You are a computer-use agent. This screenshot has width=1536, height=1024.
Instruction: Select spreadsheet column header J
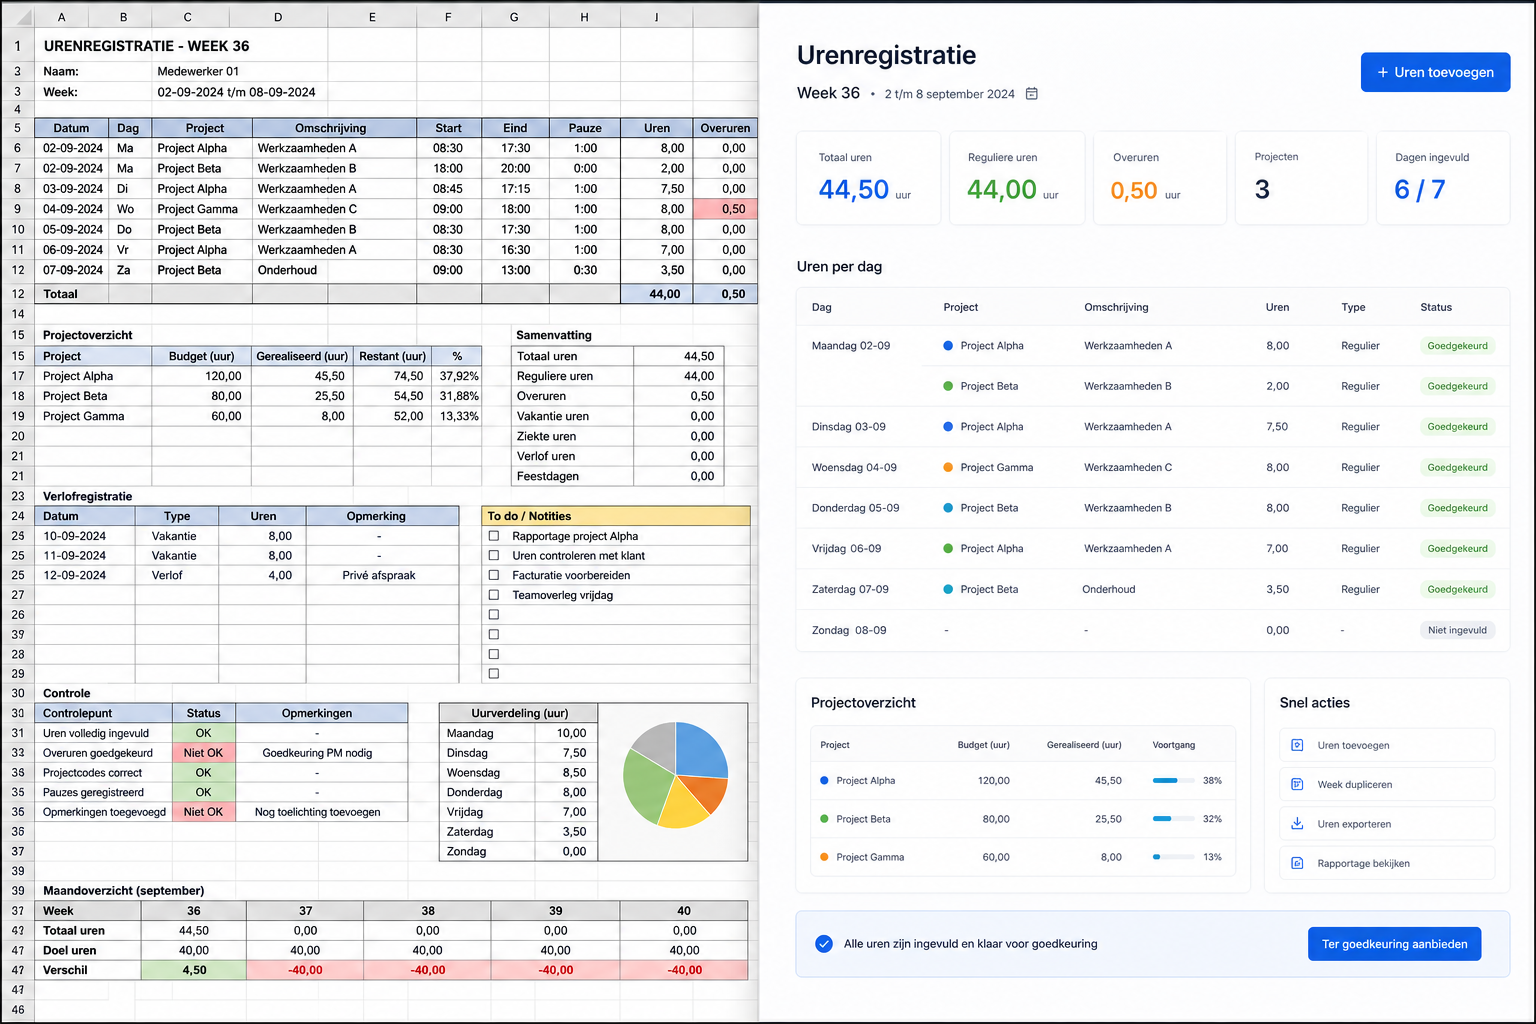coord(656,17)
